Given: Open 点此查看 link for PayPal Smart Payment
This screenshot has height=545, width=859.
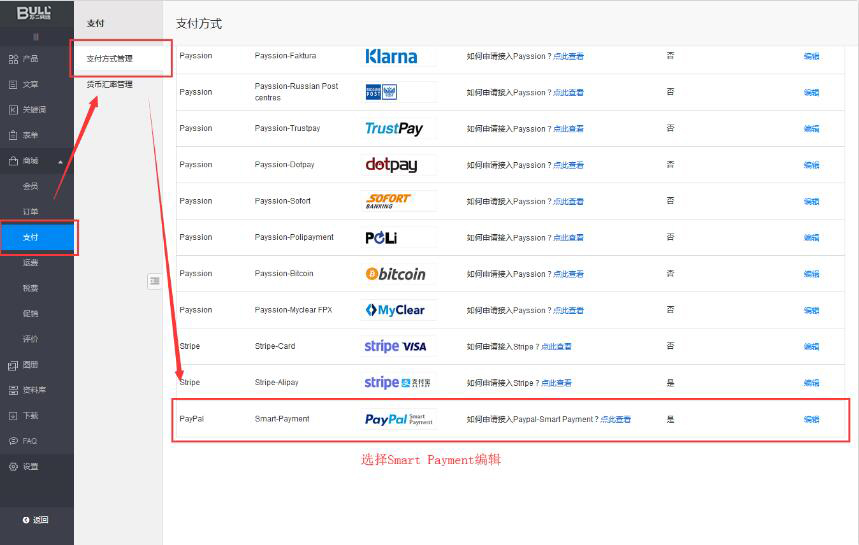Looking at the screenshot, I should [615, 420].
